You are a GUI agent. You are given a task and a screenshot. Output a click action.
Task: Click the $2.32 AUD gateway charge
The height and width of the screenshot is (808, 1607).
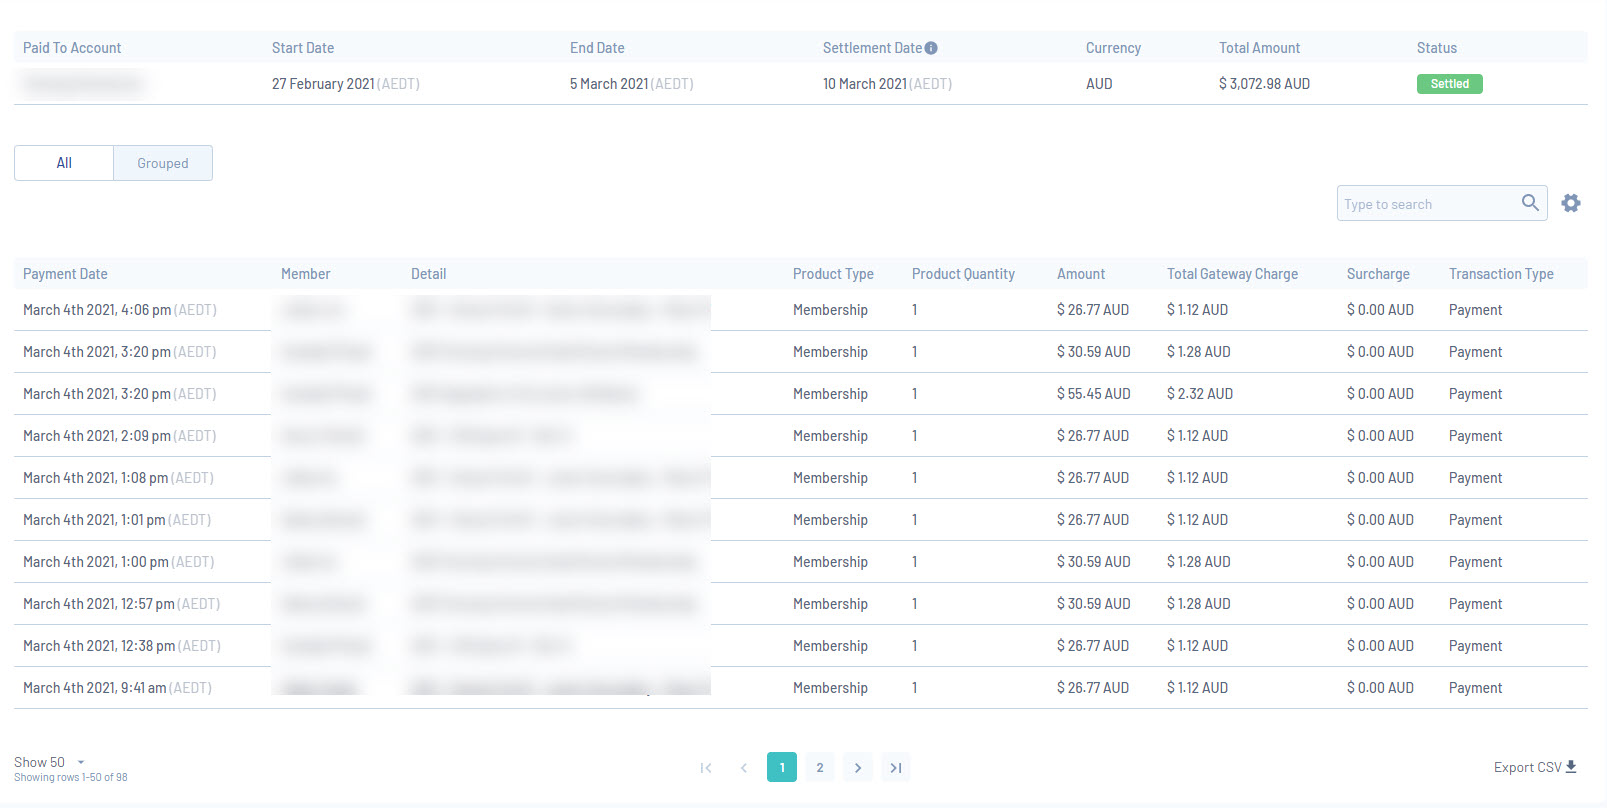(1200, 394)
